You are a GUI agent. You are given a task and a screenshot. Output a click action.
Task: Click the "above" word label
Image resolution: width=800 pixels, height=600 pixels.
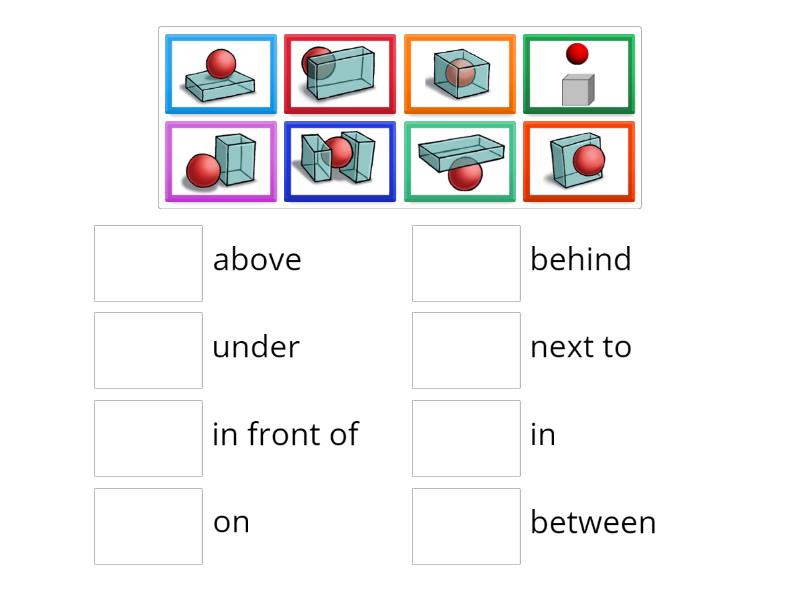257,260
